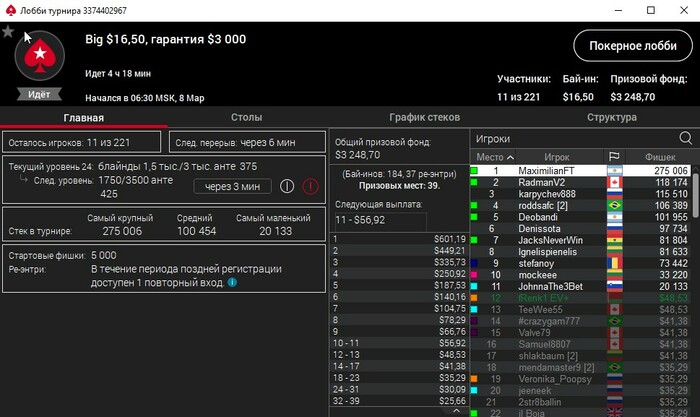
Task: Collapse the payouts list with chevron
Action: [456, 411]
